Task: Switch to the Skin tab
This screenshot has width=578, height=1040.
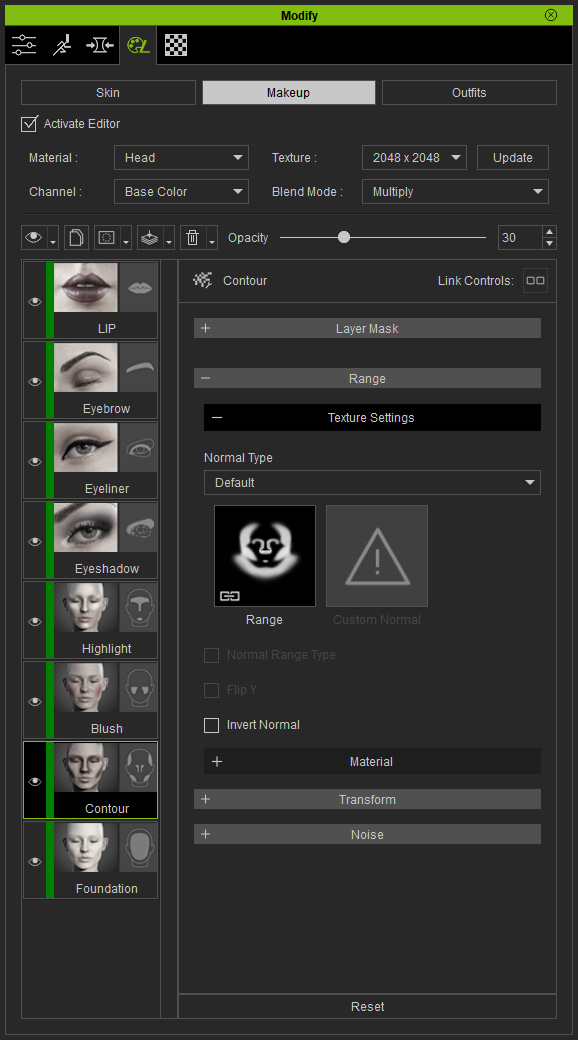Action: (108, 93)
